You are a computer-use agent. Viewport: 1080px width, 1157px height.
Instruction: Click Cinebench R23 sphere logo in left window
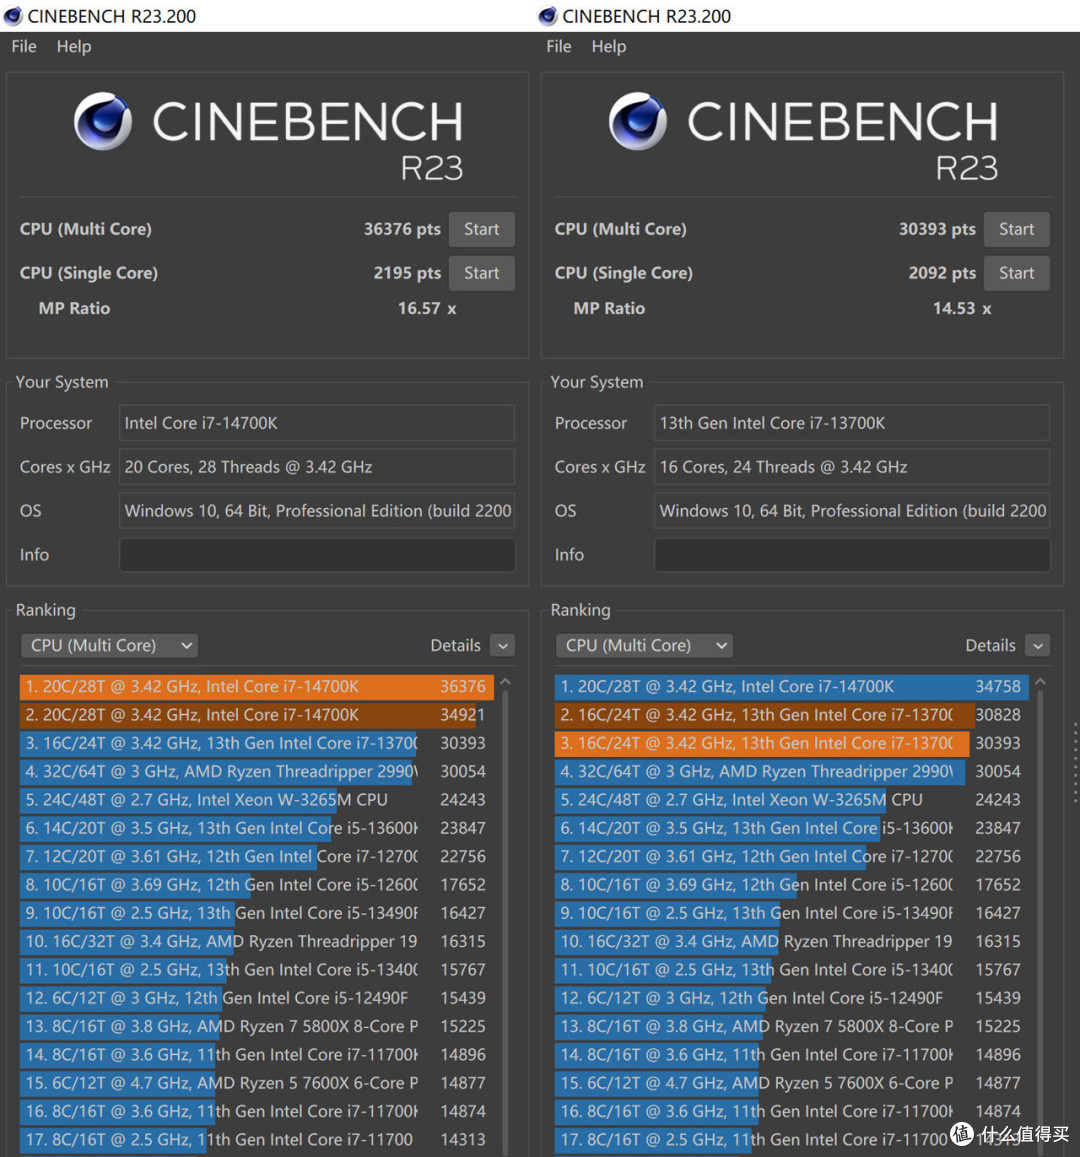tap(103, 120)
